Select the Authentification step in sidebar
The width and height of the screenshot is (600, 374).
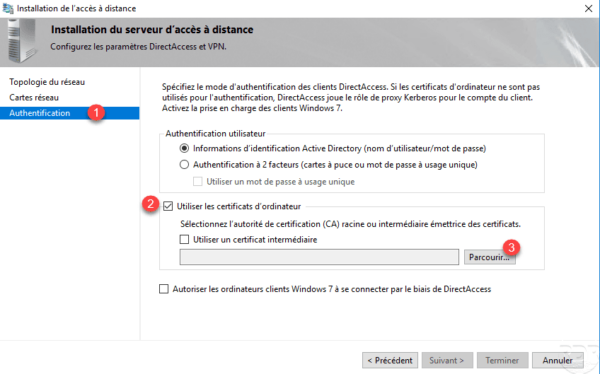[69, 113]
